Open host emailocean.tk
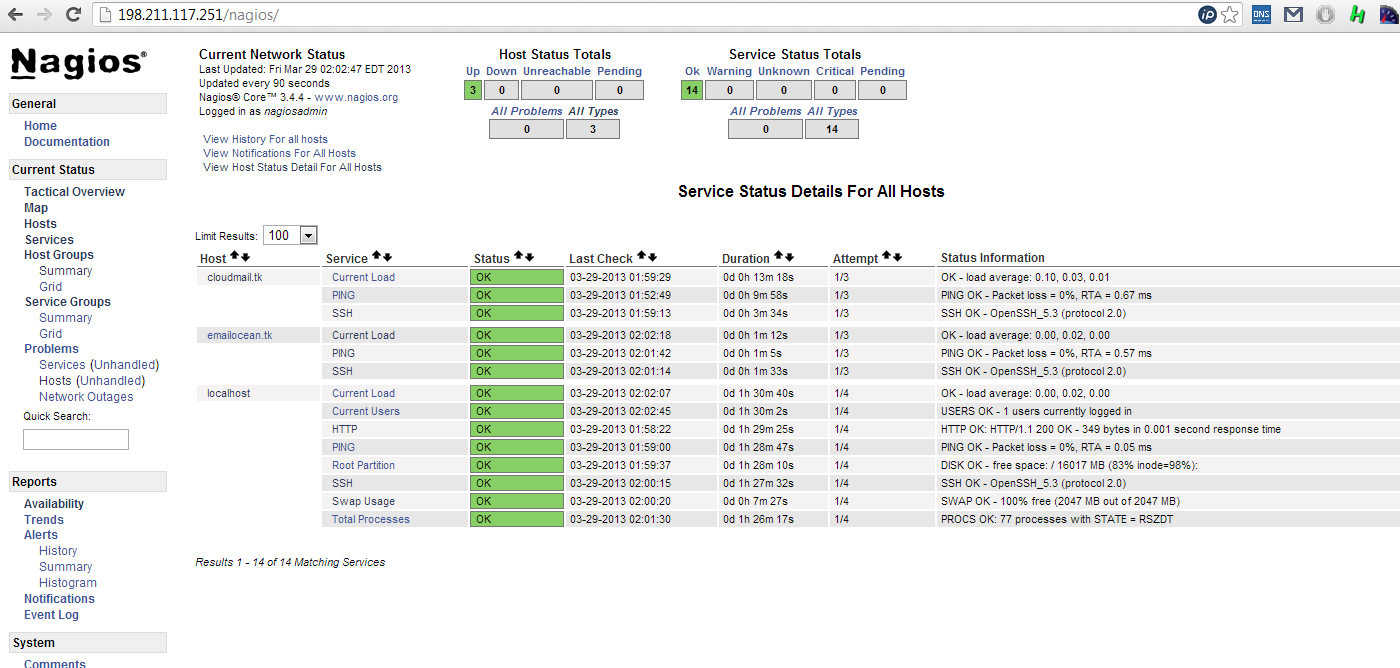This screenshot has width=1400, height=668. 240,335
